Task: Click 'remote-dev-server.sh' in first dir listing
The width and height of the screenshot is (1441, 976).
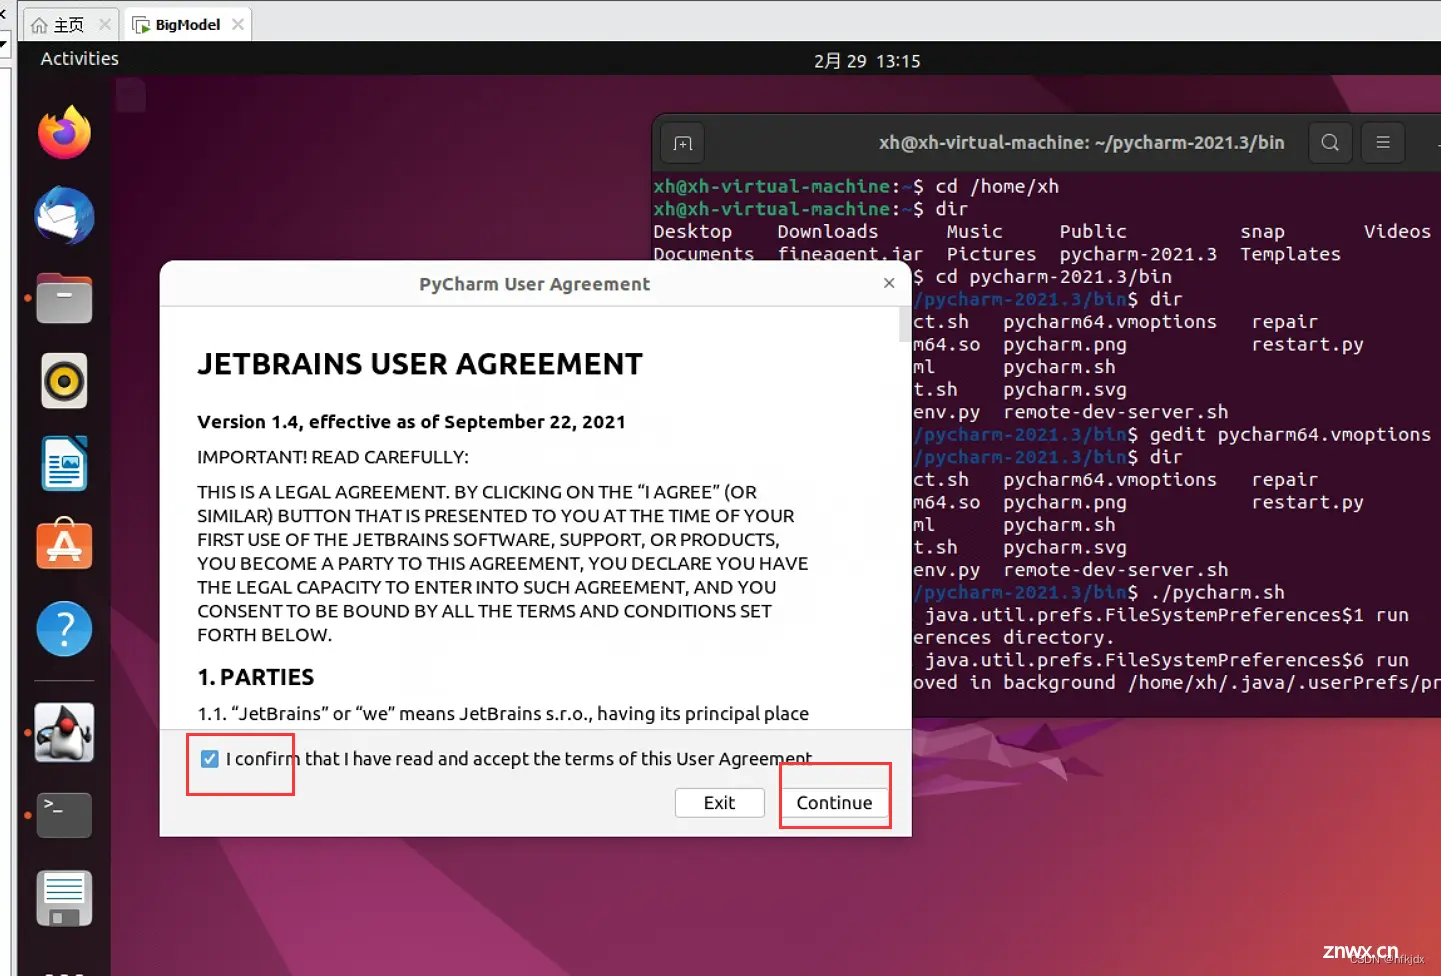Action: pos(1116,412)
